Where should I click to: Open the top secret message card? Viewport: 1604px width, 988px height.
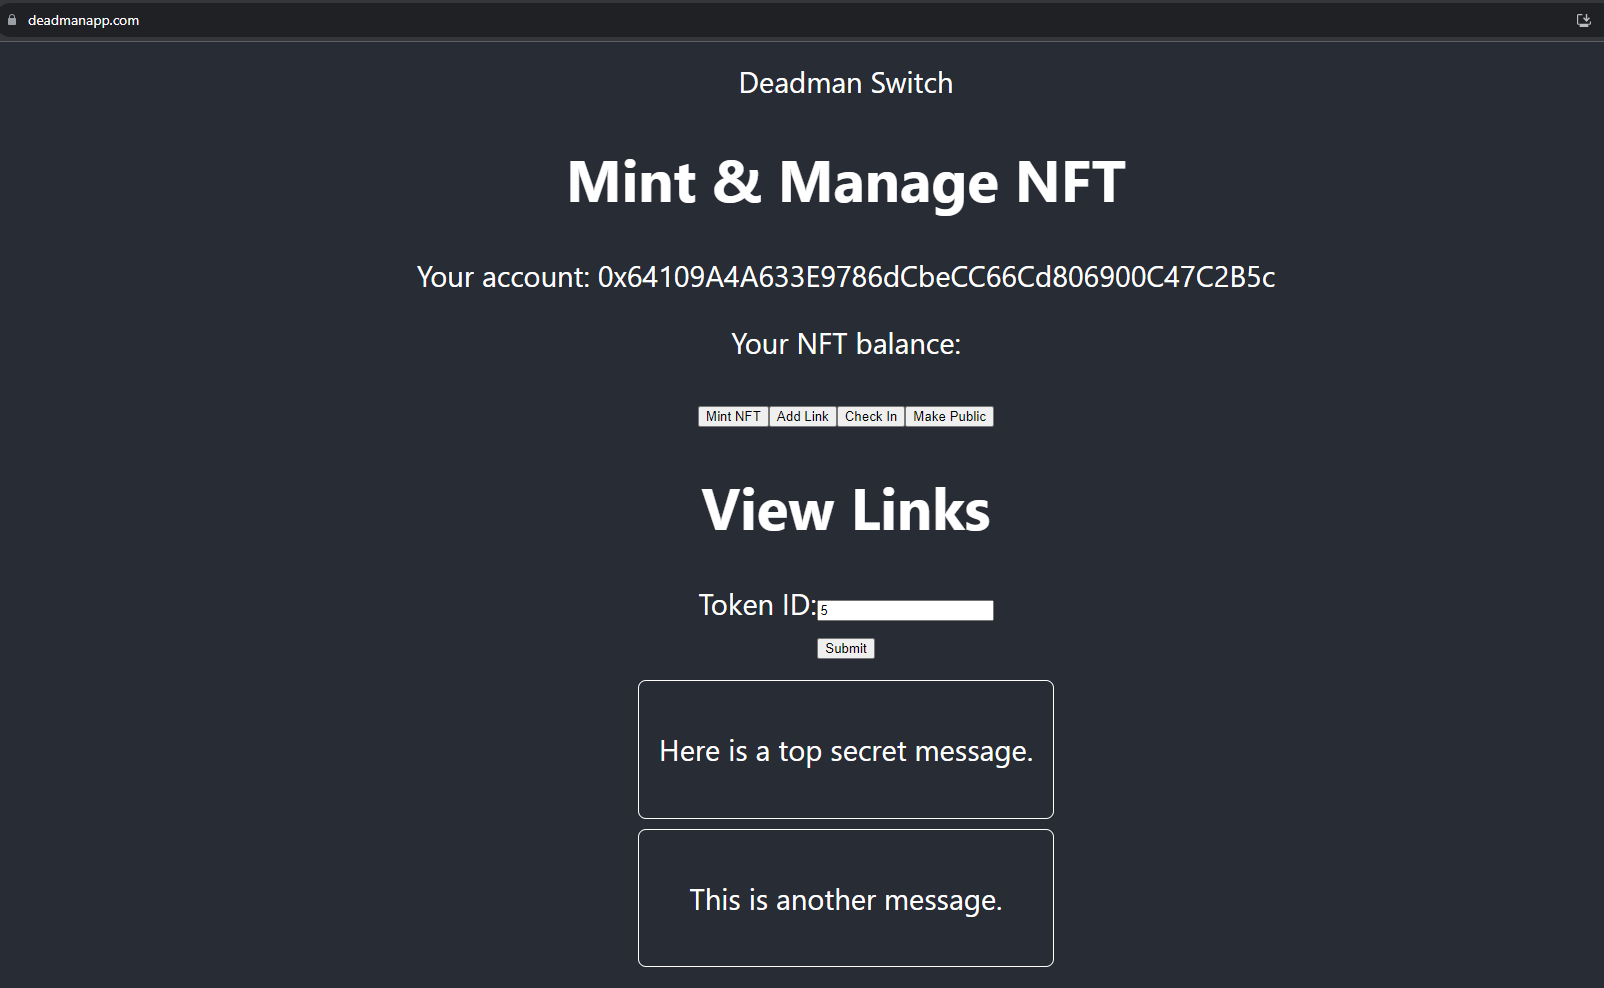point(846,750)
